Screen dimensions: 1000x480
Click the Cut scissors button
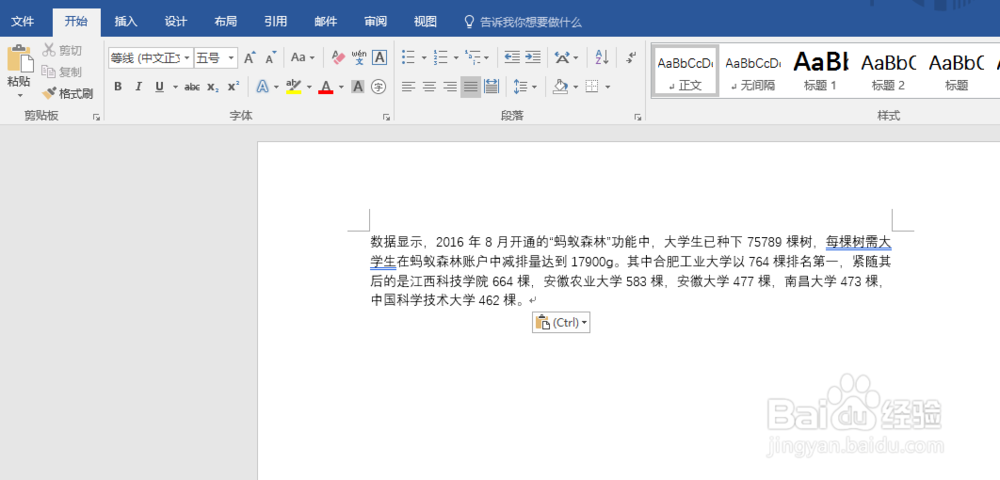pyautogui.click(x=62, y=50)
